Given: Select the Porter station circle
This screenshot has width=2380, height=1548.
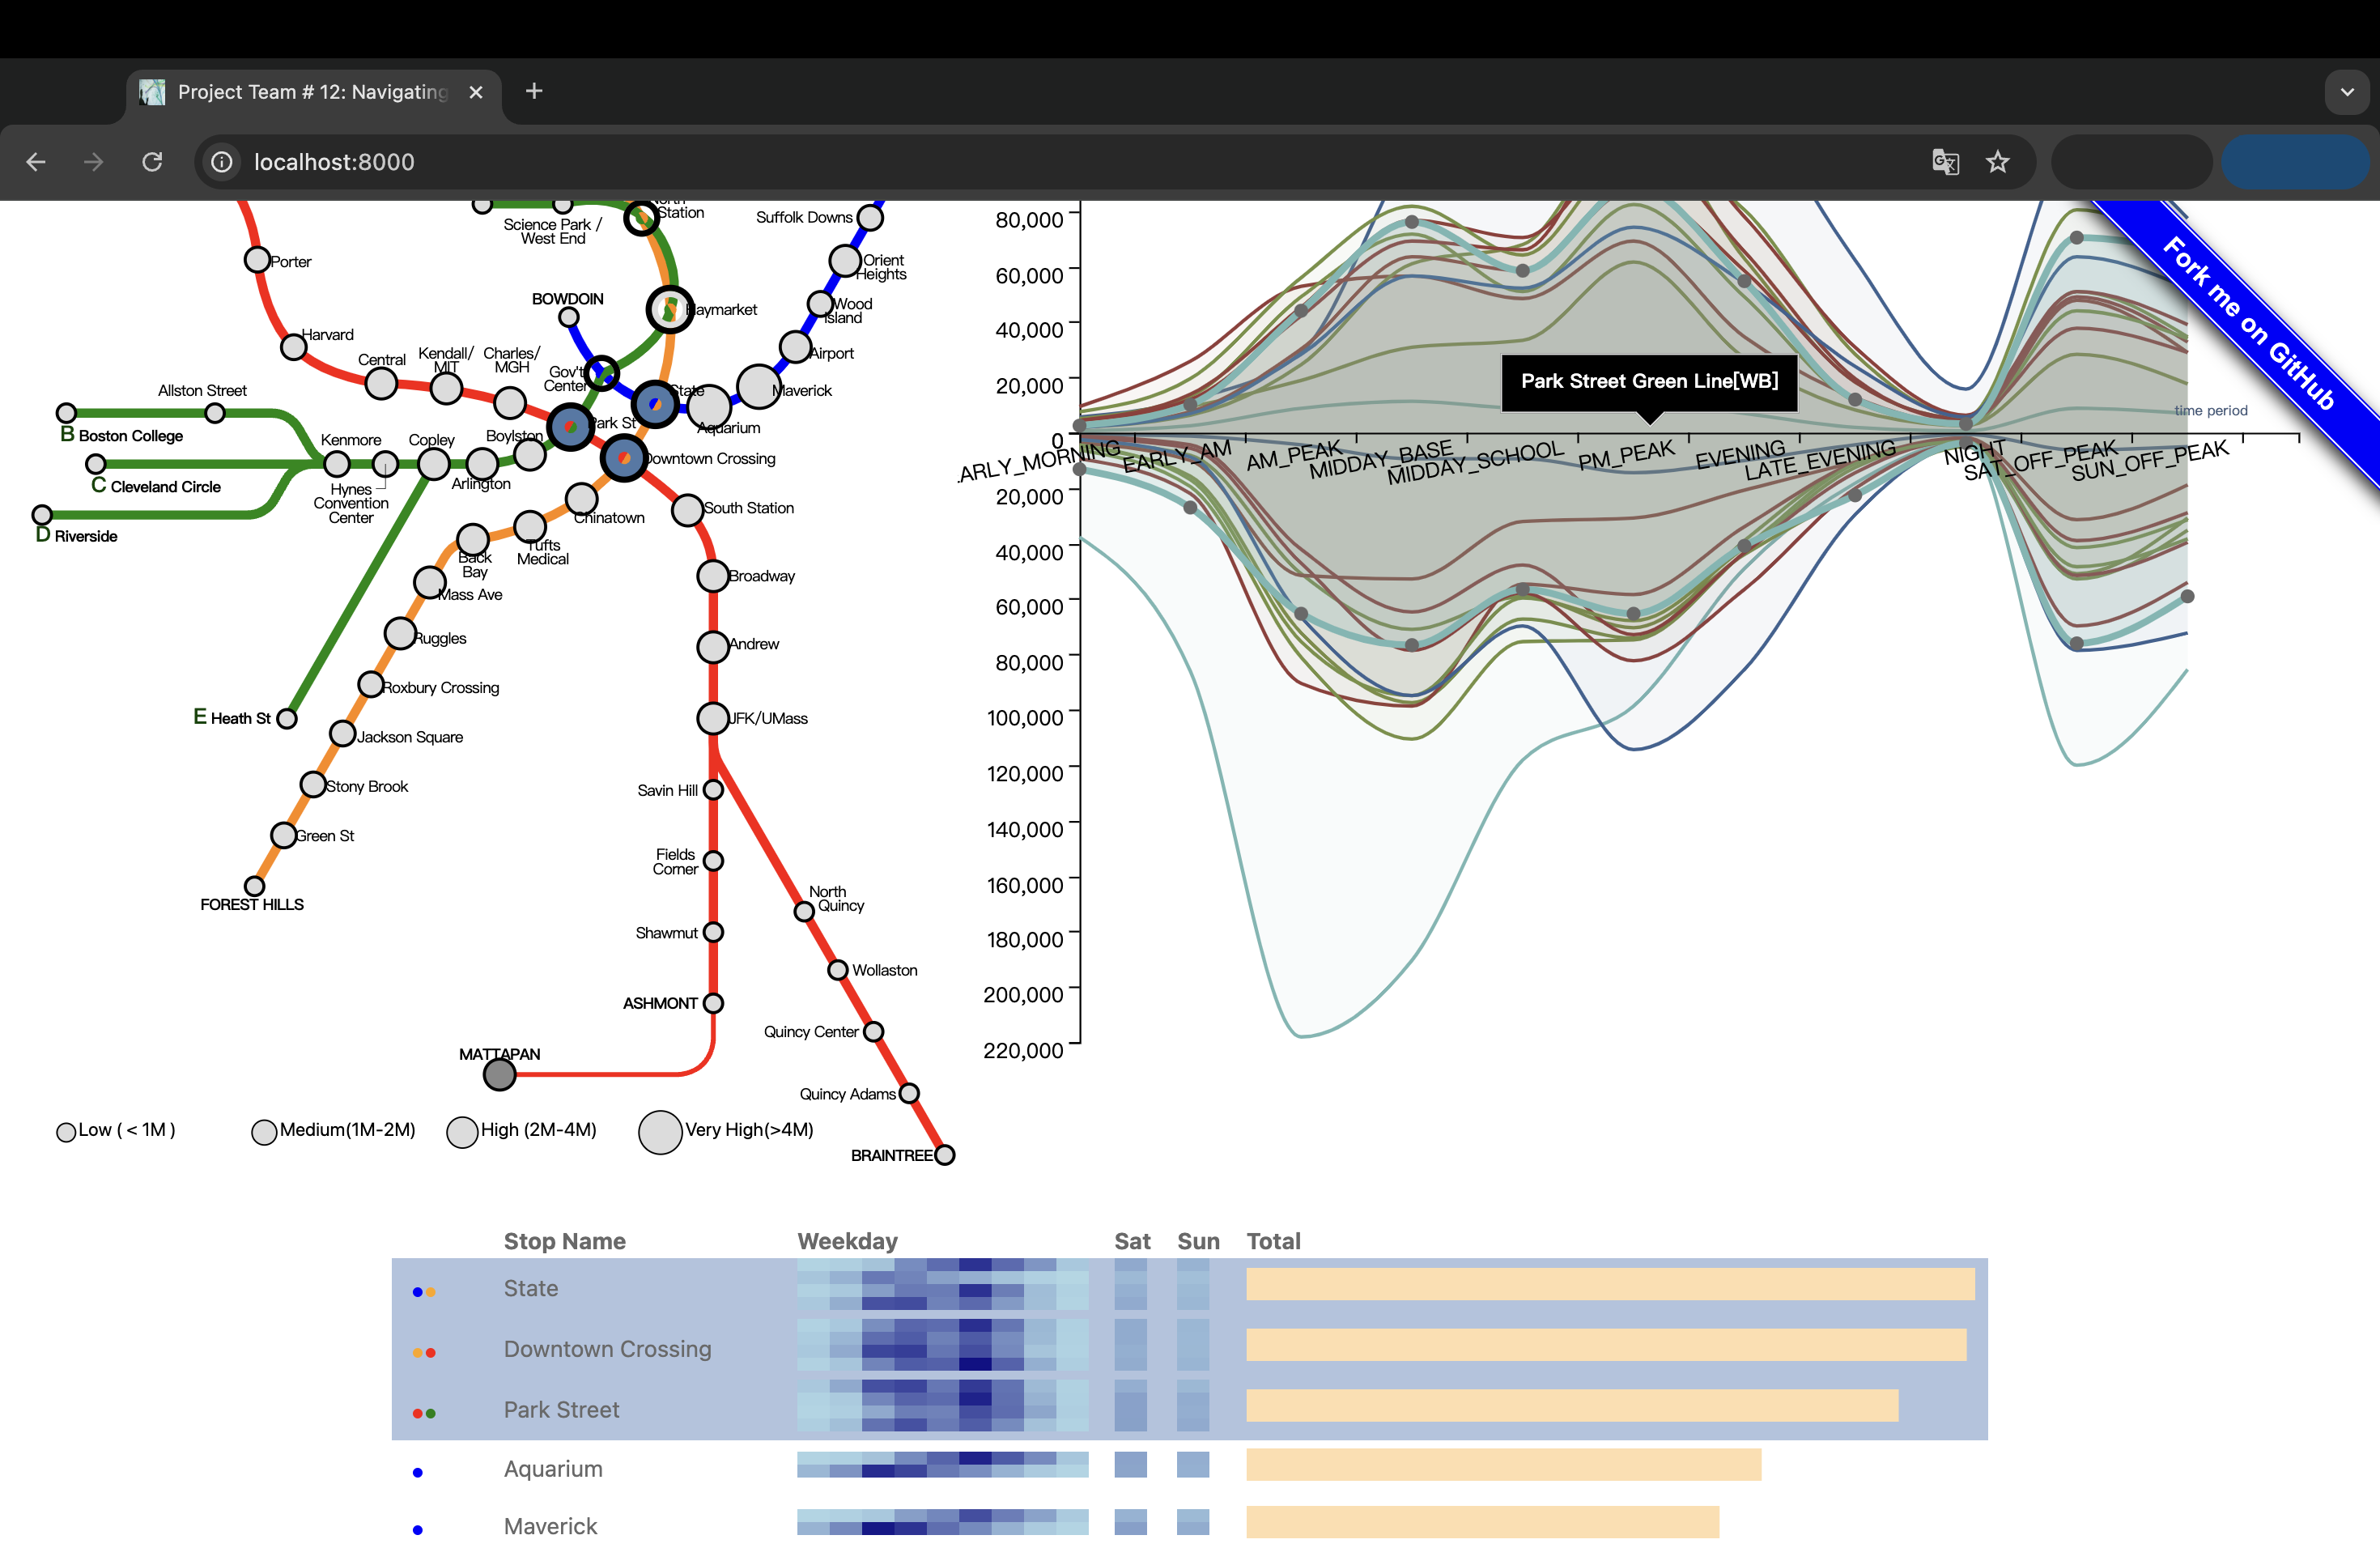Looking at the screenshot, I should [x=257, y=260].
